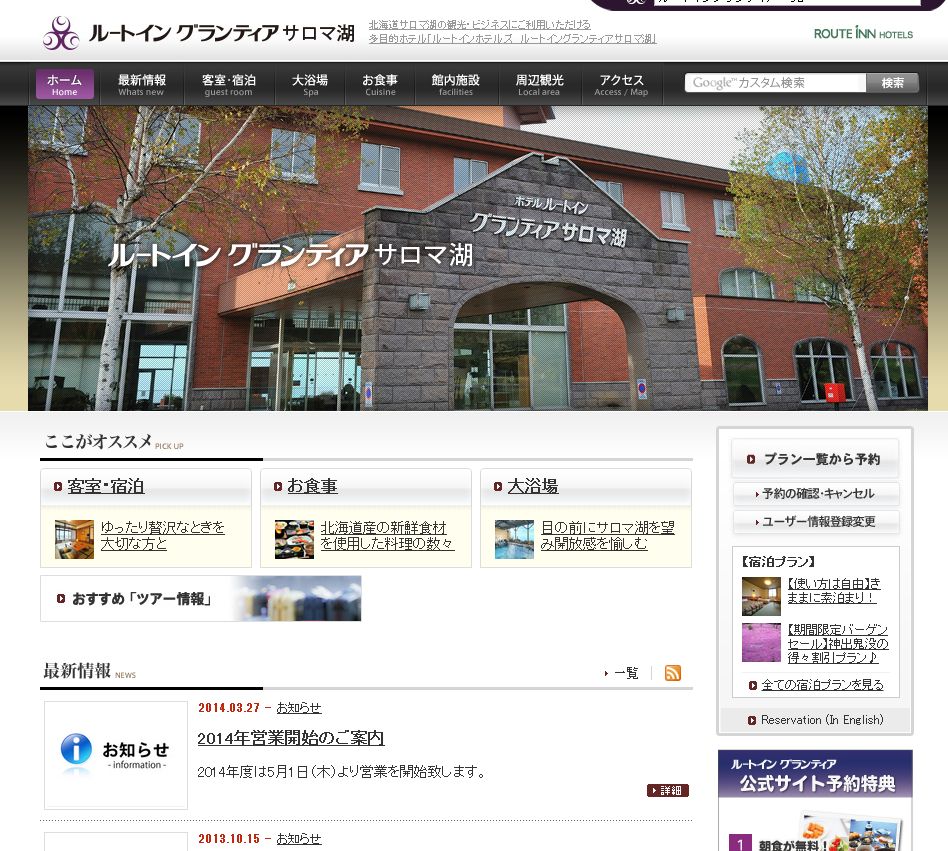Click the Route Inn Grandia Saroma-ko logo
948x851 pixels.
tap(198, 33)
